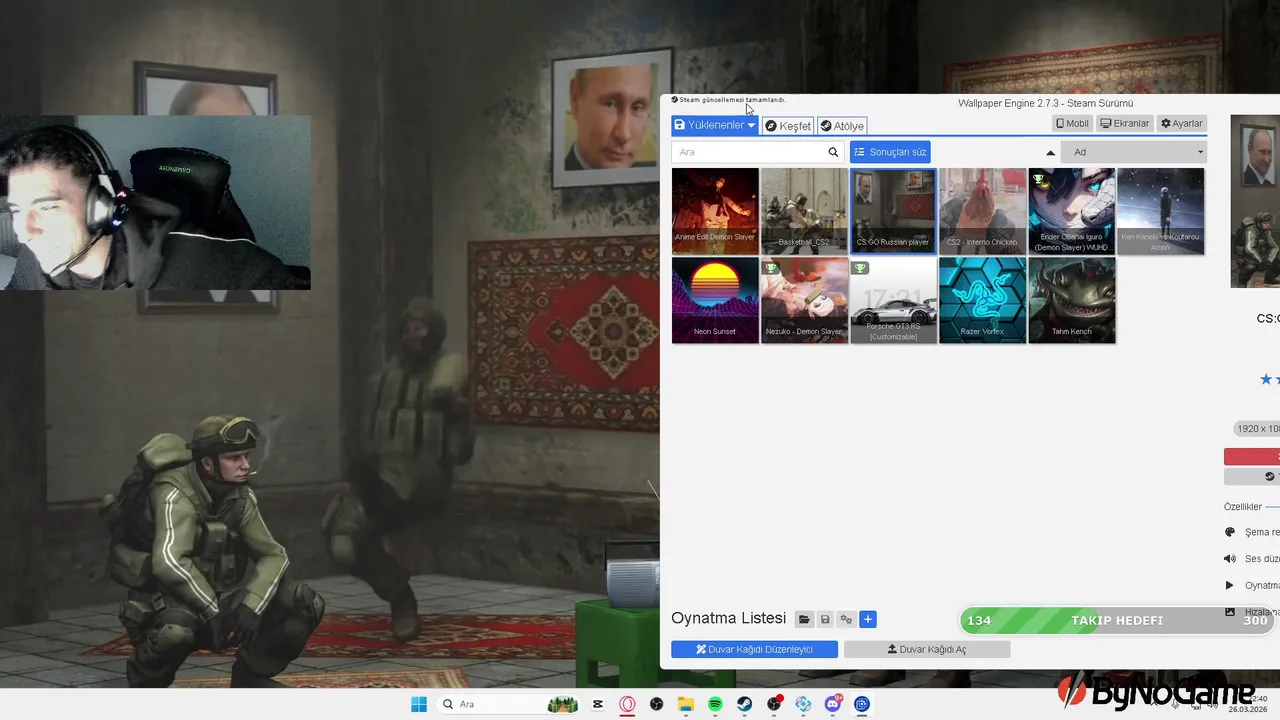Open Ayarlar settings
Image resolution: width=1280 pixels, height=720 pixels.
pos(1182,124)
